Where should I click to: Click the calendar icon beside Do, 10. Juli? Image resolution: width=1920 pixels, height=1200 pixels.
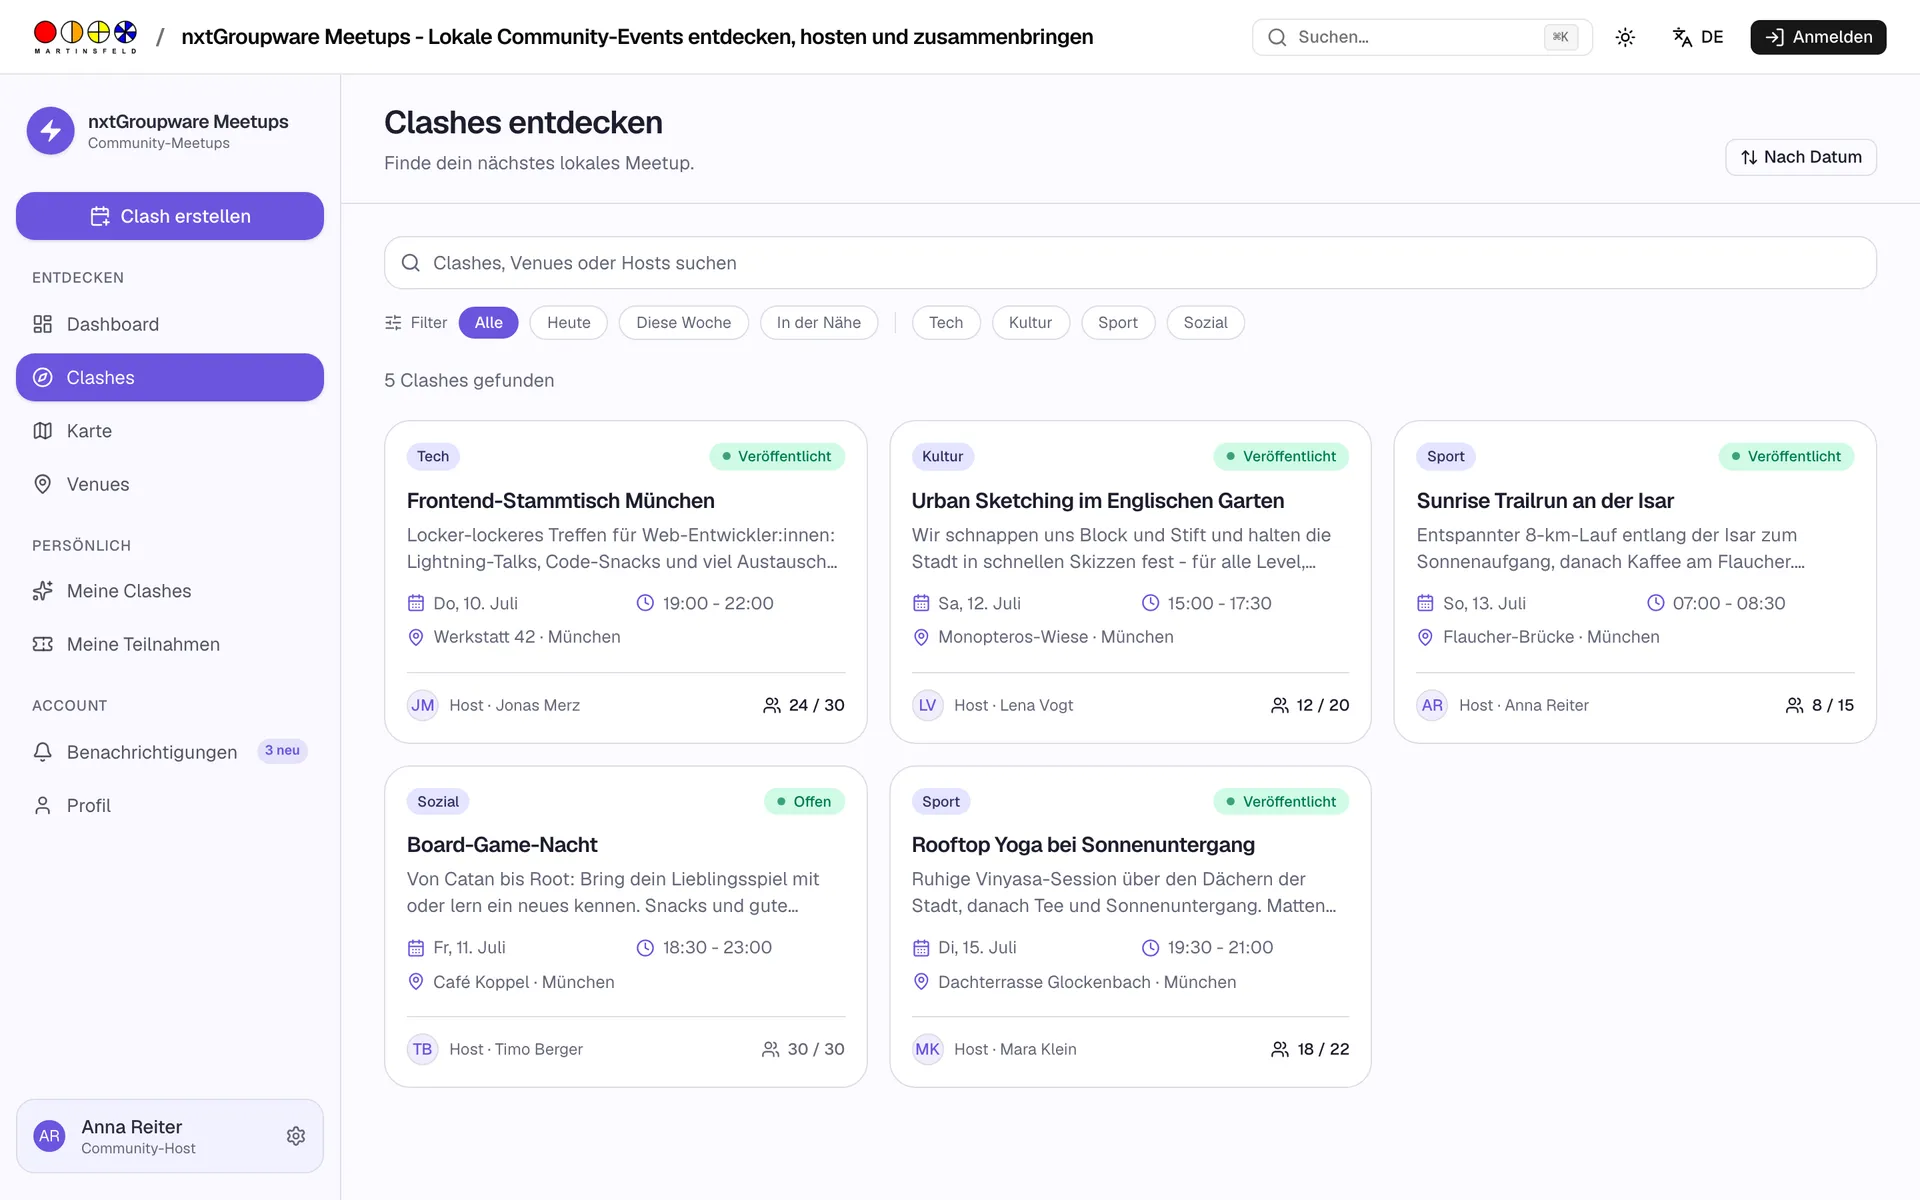(x=416, y=603)
